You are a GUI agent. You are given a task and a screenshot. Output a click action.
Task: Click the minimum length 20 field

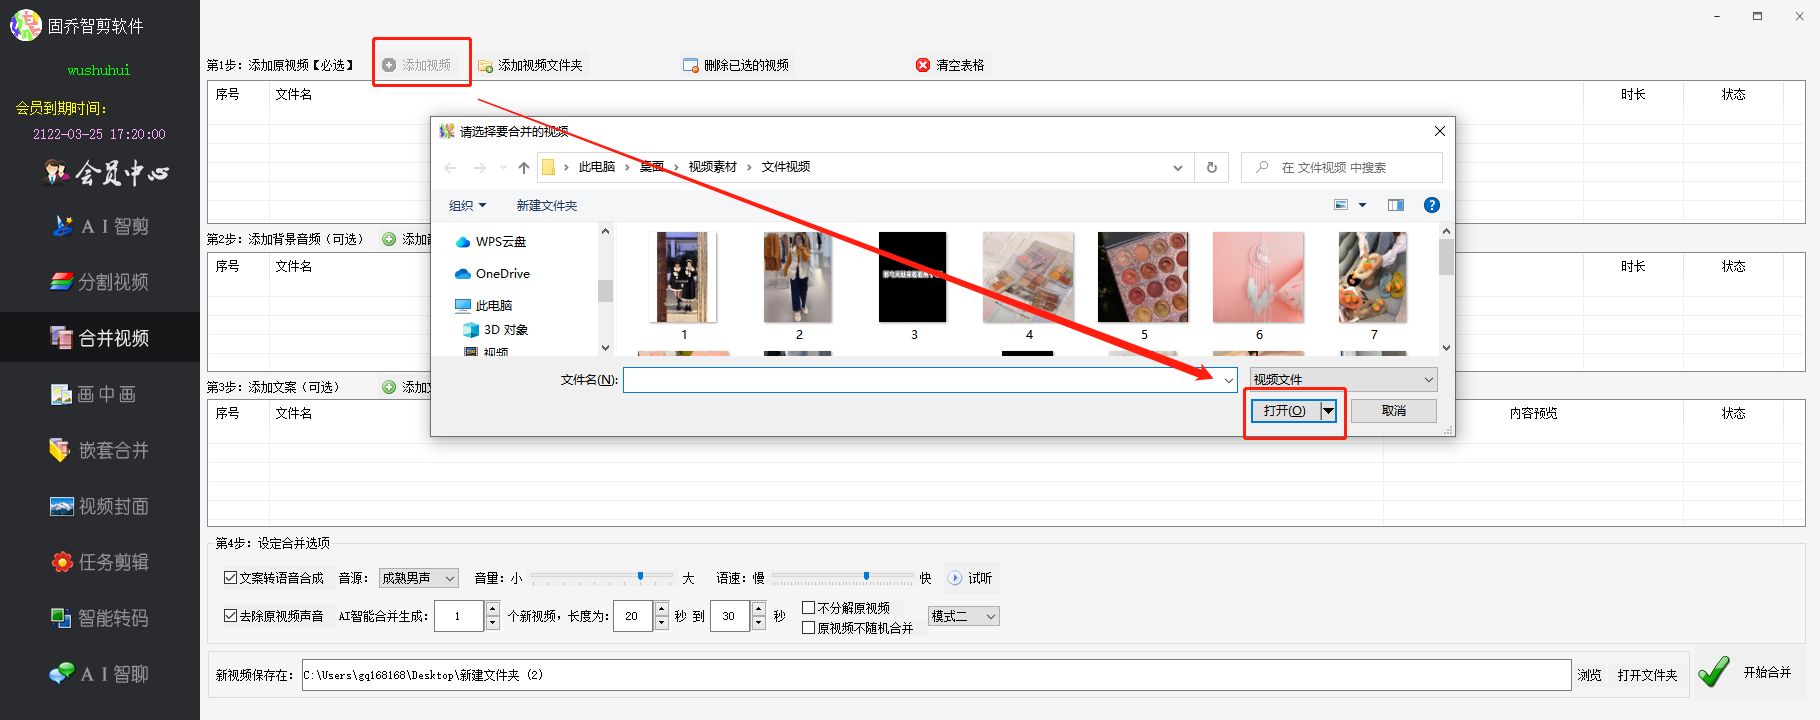(x=632, y=616)
